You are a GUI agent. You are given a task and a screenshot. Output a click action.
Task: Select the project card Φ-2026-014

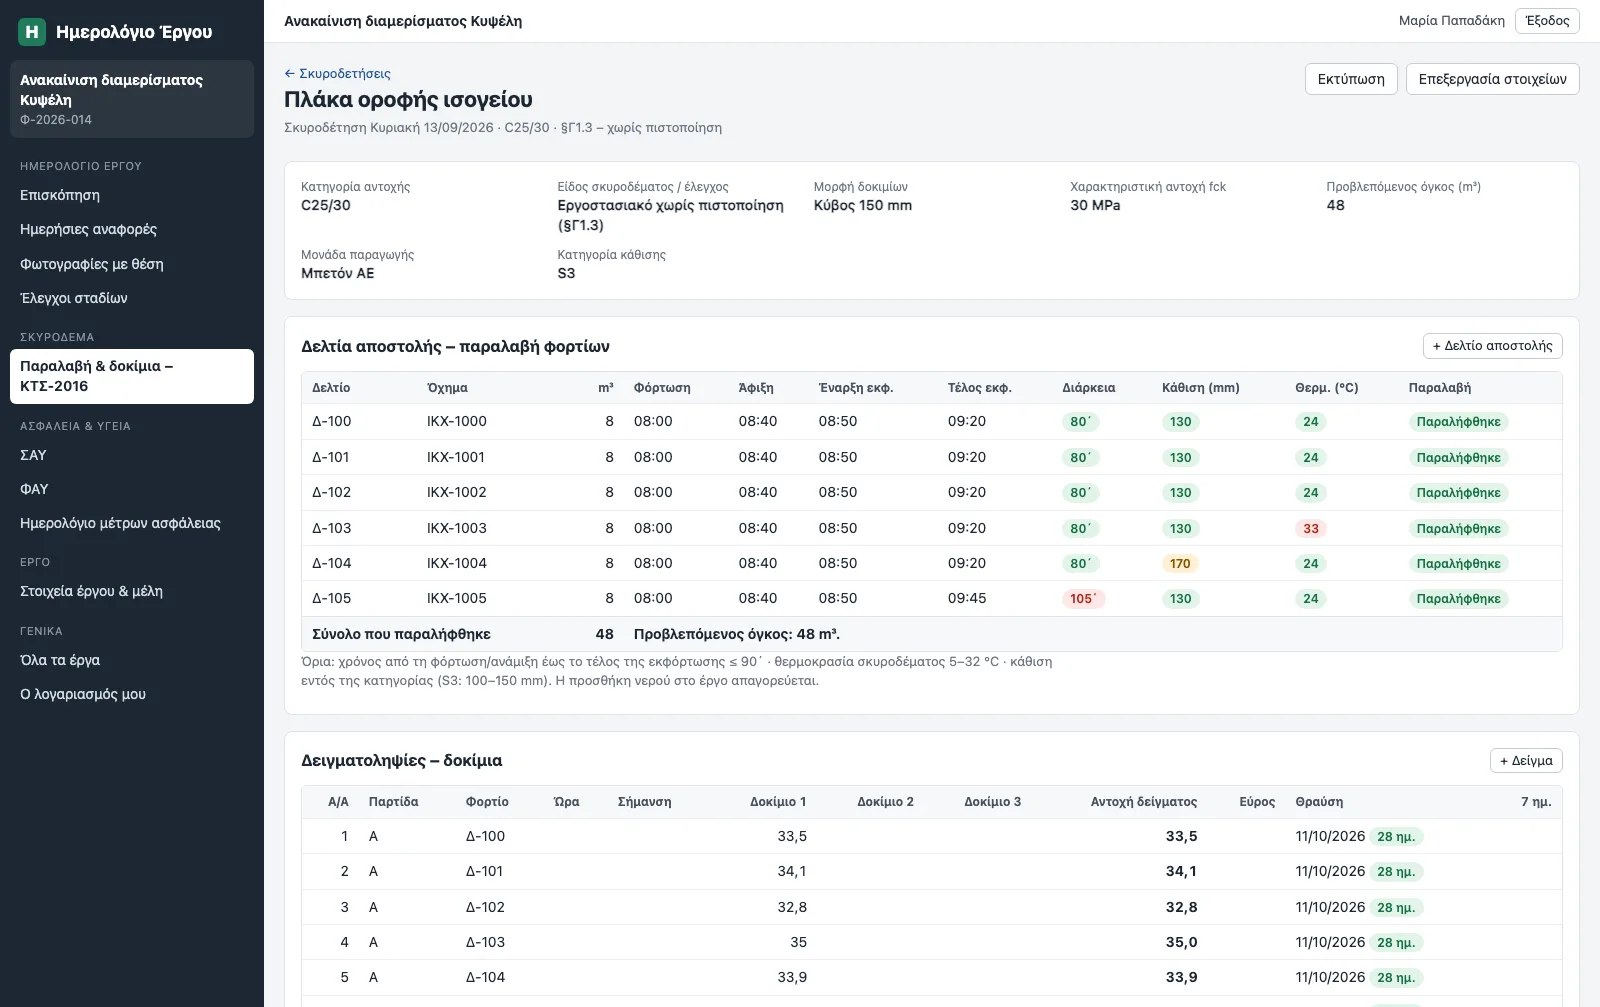132,99
